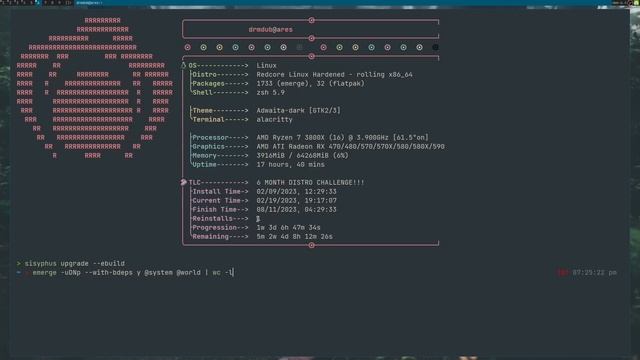Select the OS value 'Linux'

coord(267,65)
